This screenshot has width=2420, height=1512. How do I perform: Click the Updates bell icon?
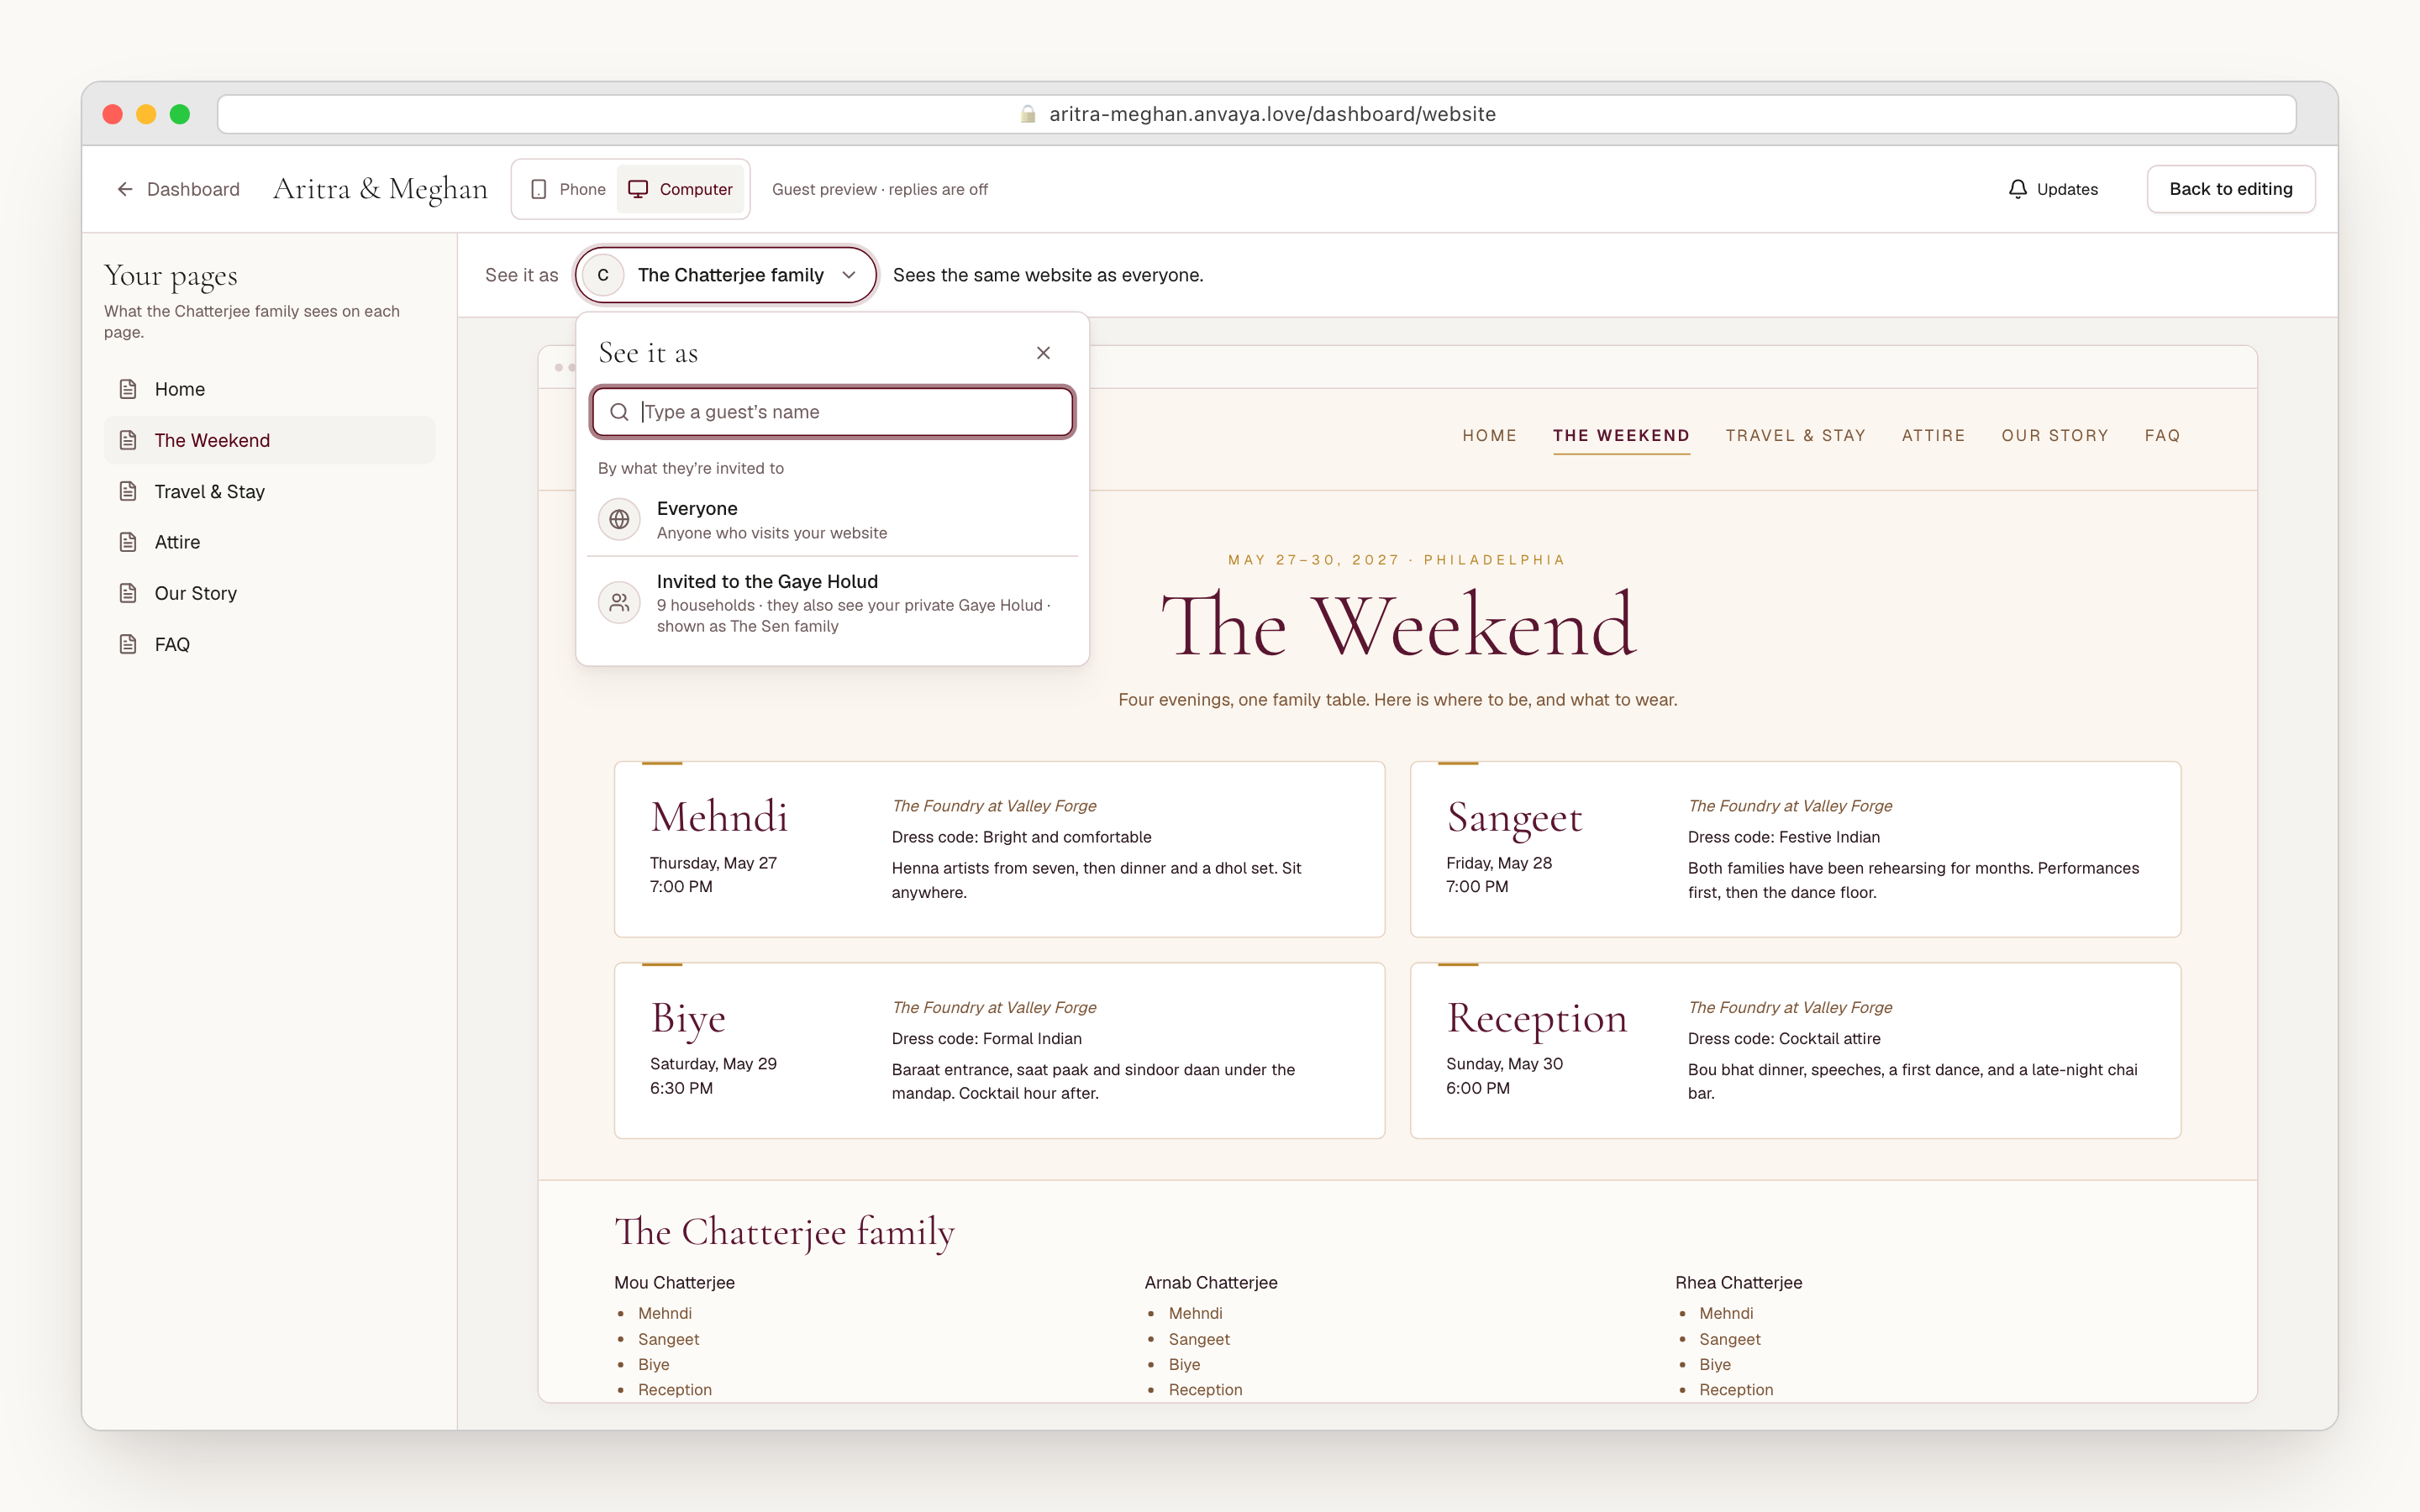(2017, 189)
